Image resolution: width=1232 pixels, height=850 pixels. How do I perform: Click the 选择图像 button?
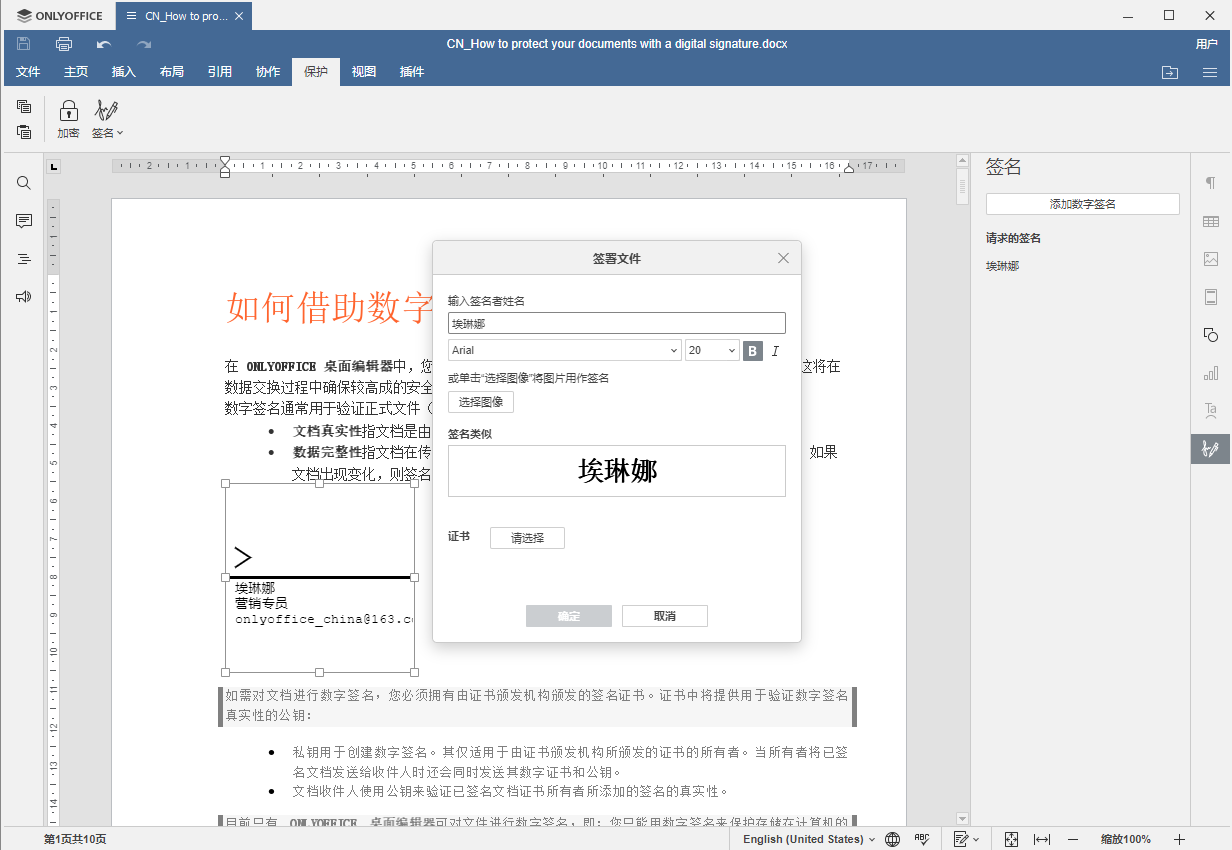tap(481, 402)
